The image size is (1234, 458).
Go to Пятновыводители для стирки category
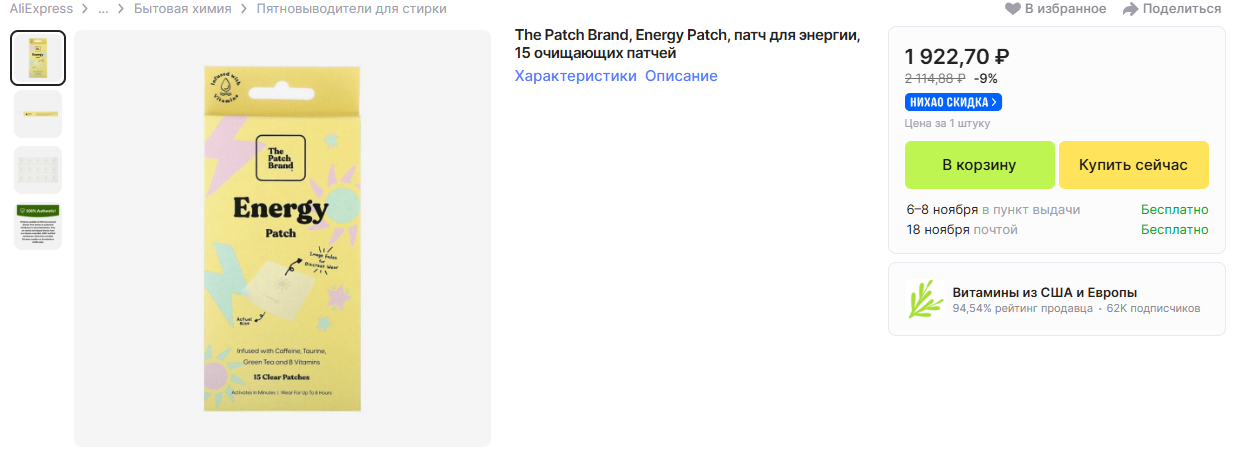point(351,9)
